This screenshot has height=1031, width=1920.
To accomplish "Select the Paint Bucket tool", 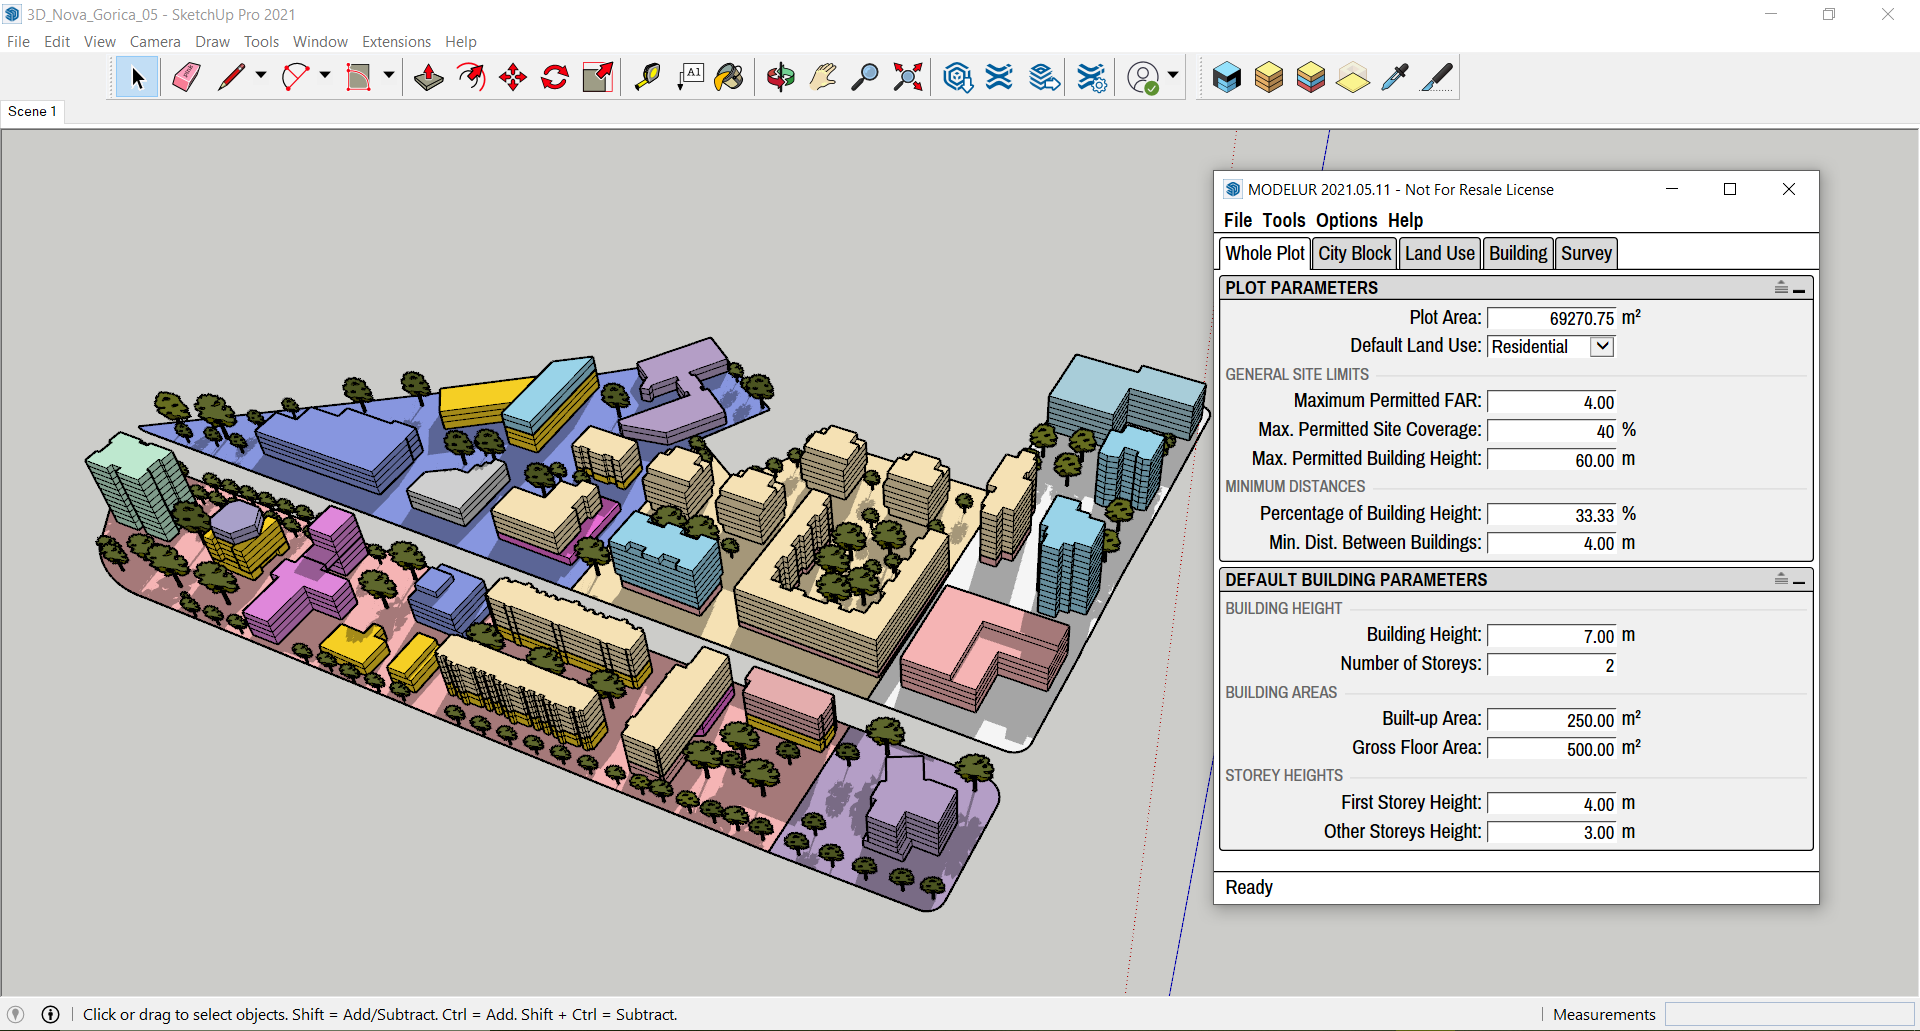I will 729,77.
